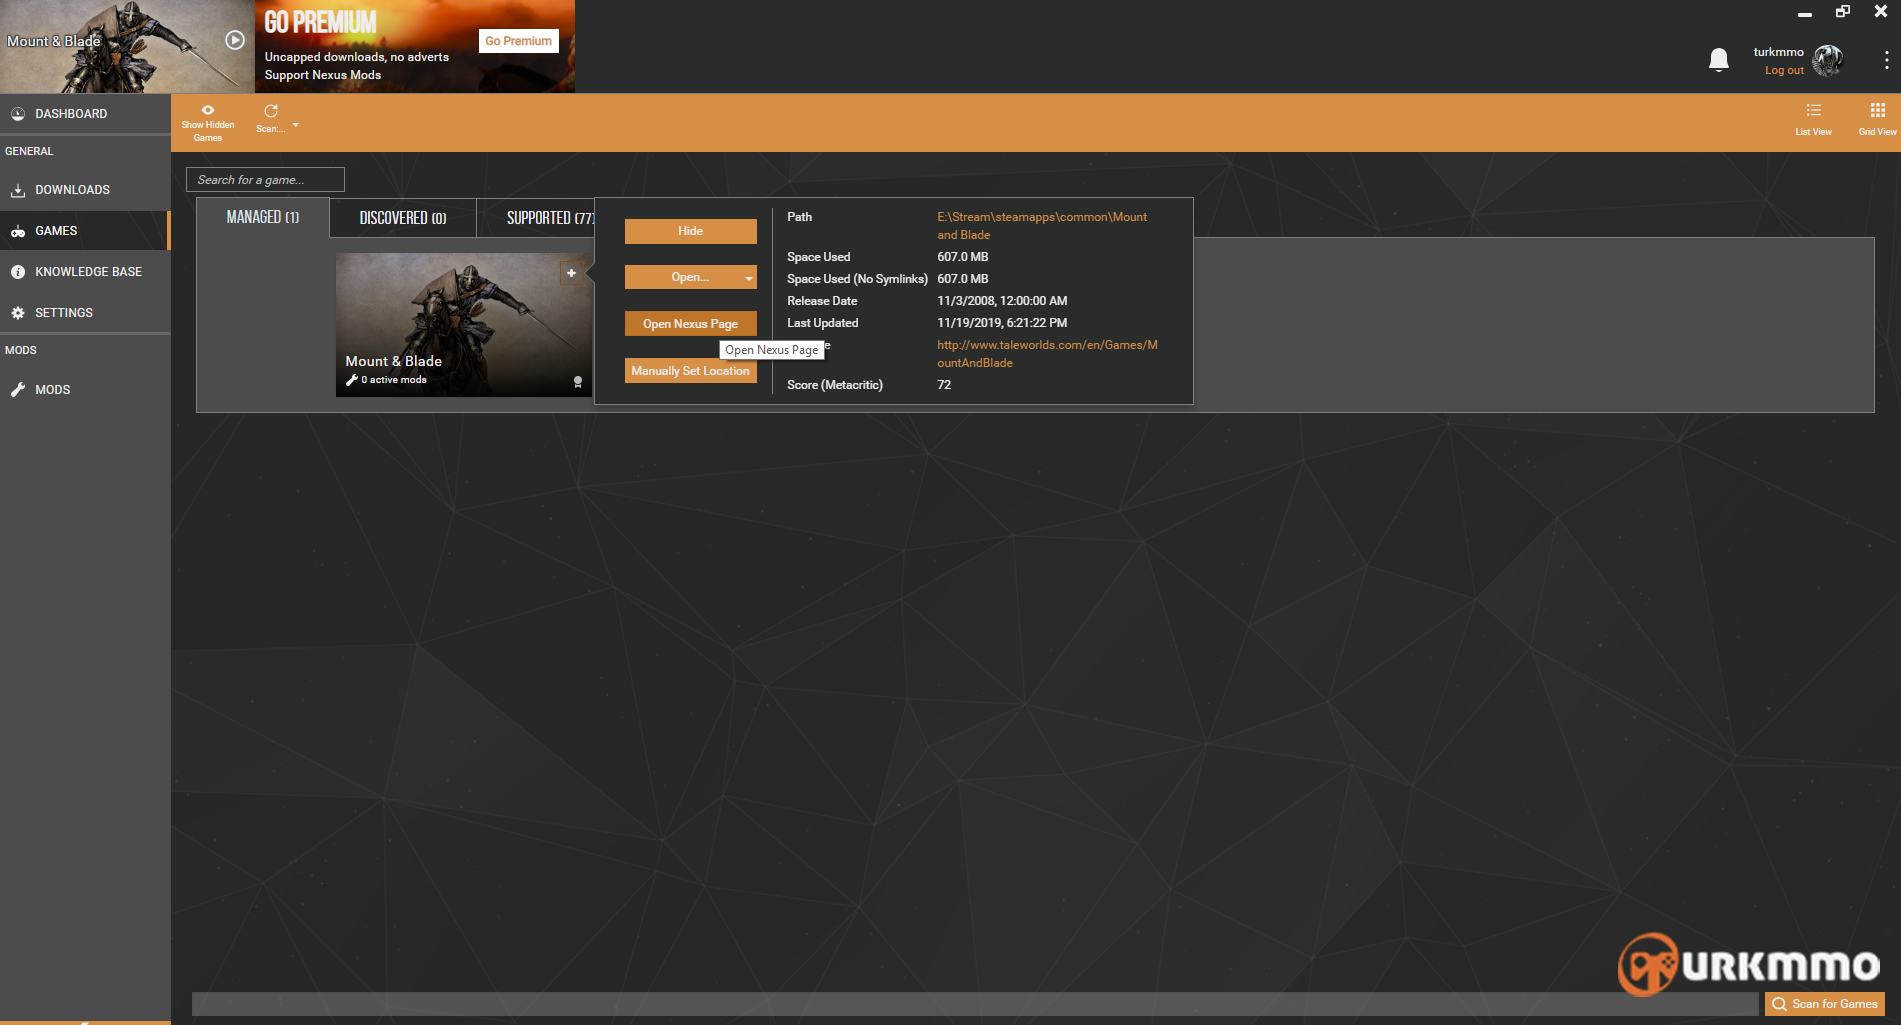Open the taleworlds.com website link

click(x=1047, y=354)
